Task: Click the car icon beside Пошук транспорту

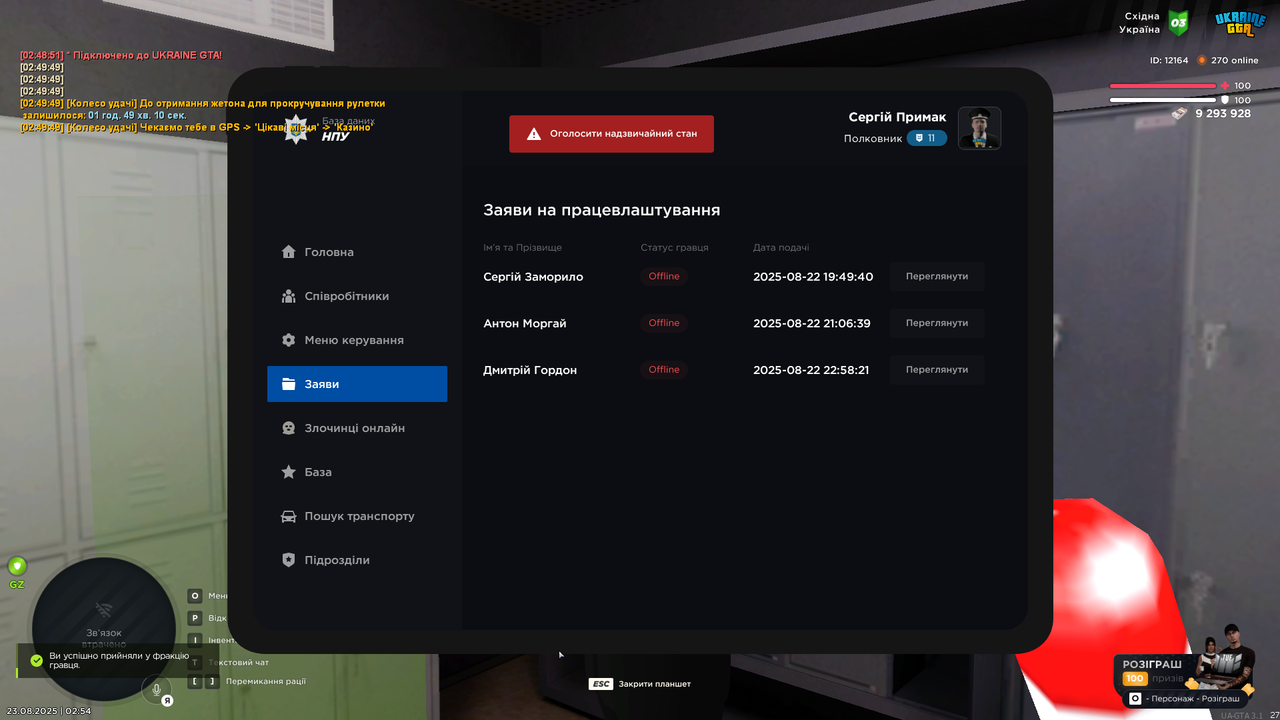Action: point(289,516)
